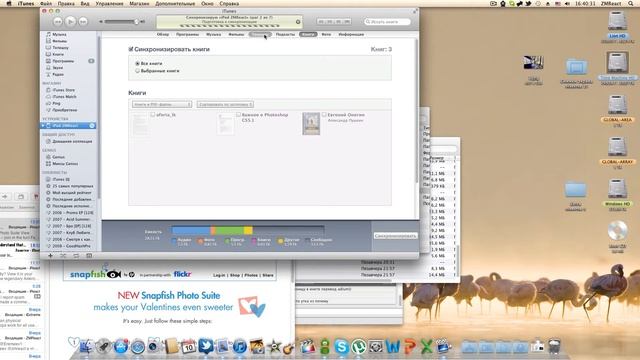
Task: Click the Next track button in iTunes
Action: [83, 21]
